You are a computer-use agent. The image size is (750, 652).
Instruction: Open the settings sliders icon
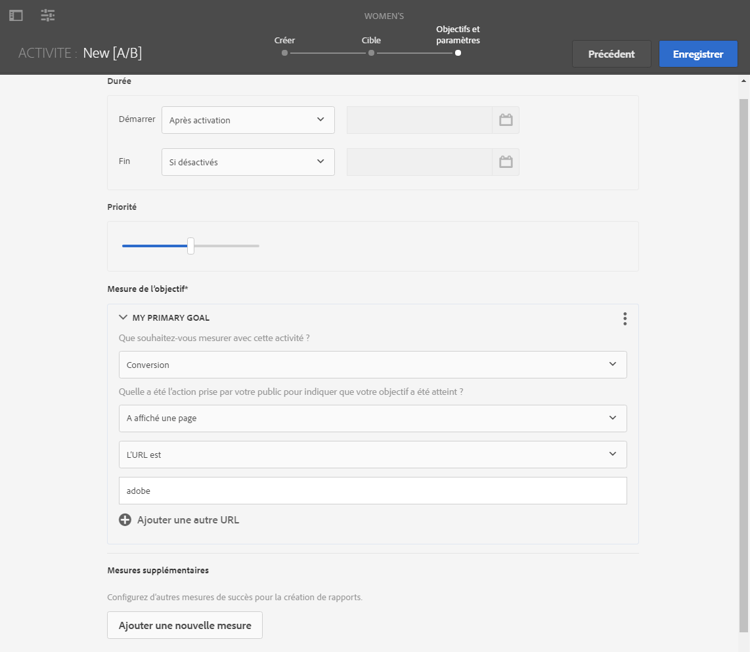pos(48,15)
